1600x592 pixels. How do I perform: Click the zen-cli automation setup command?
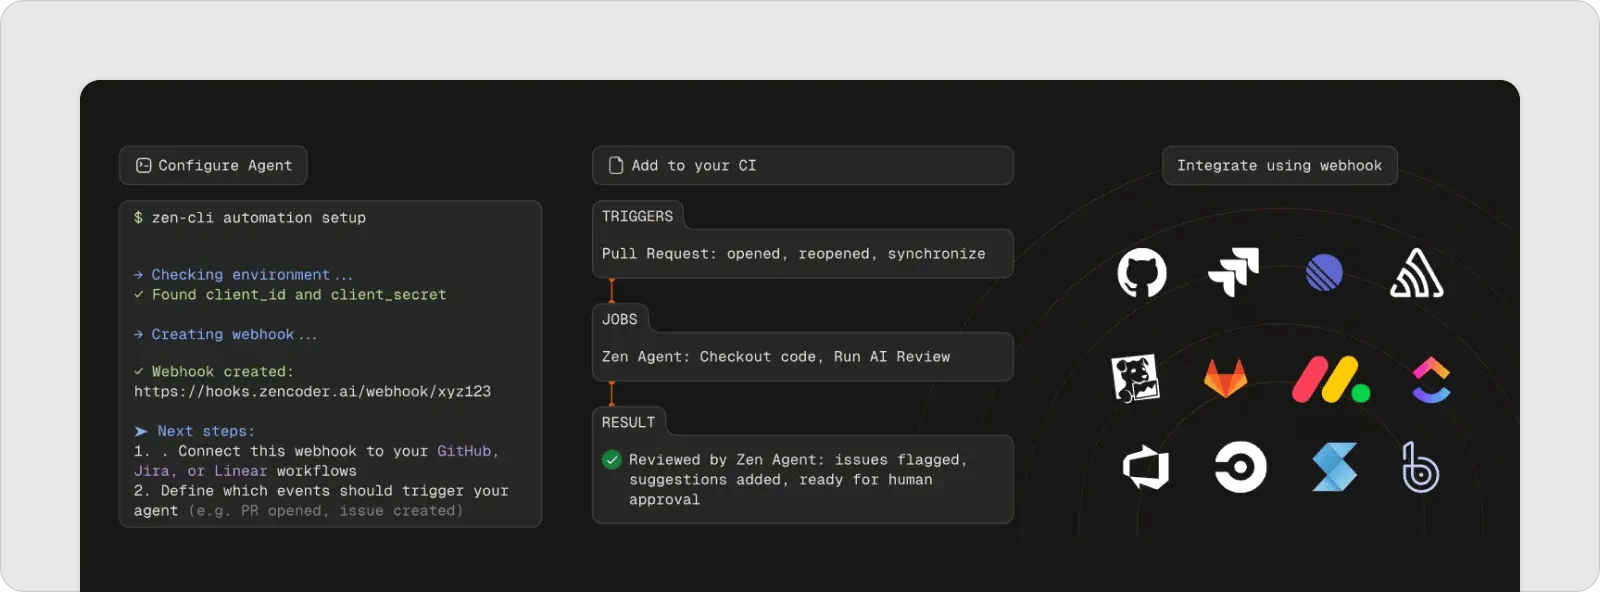point(250,217)
